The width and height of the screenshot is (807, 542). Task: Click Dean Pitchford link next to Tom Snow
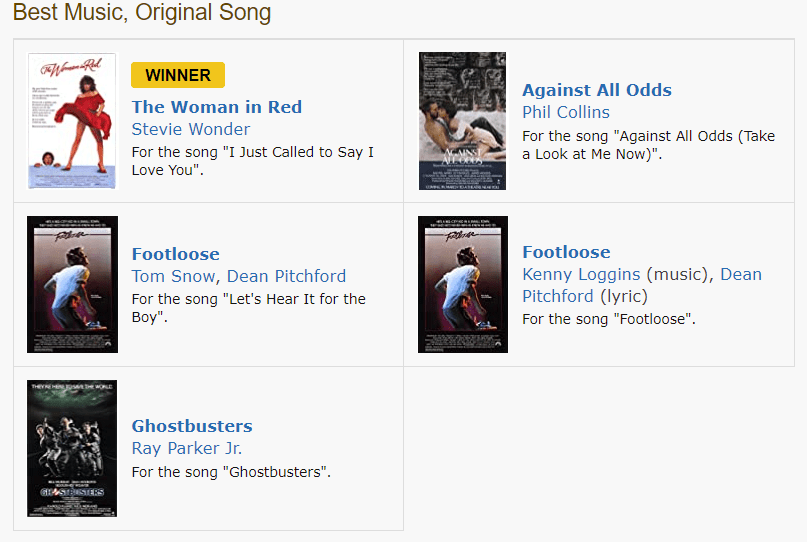coord(286,276)
